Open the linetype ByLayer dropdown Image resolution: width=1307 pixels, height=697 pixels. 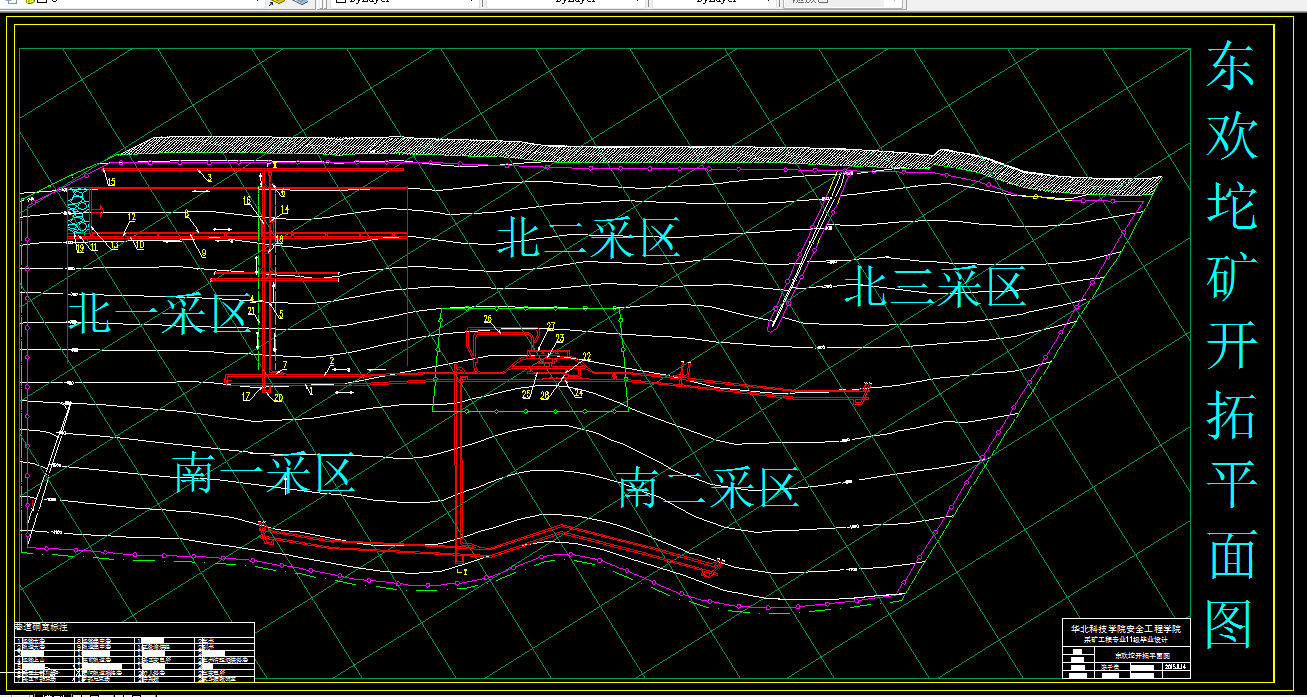click(x=565, y=3)
